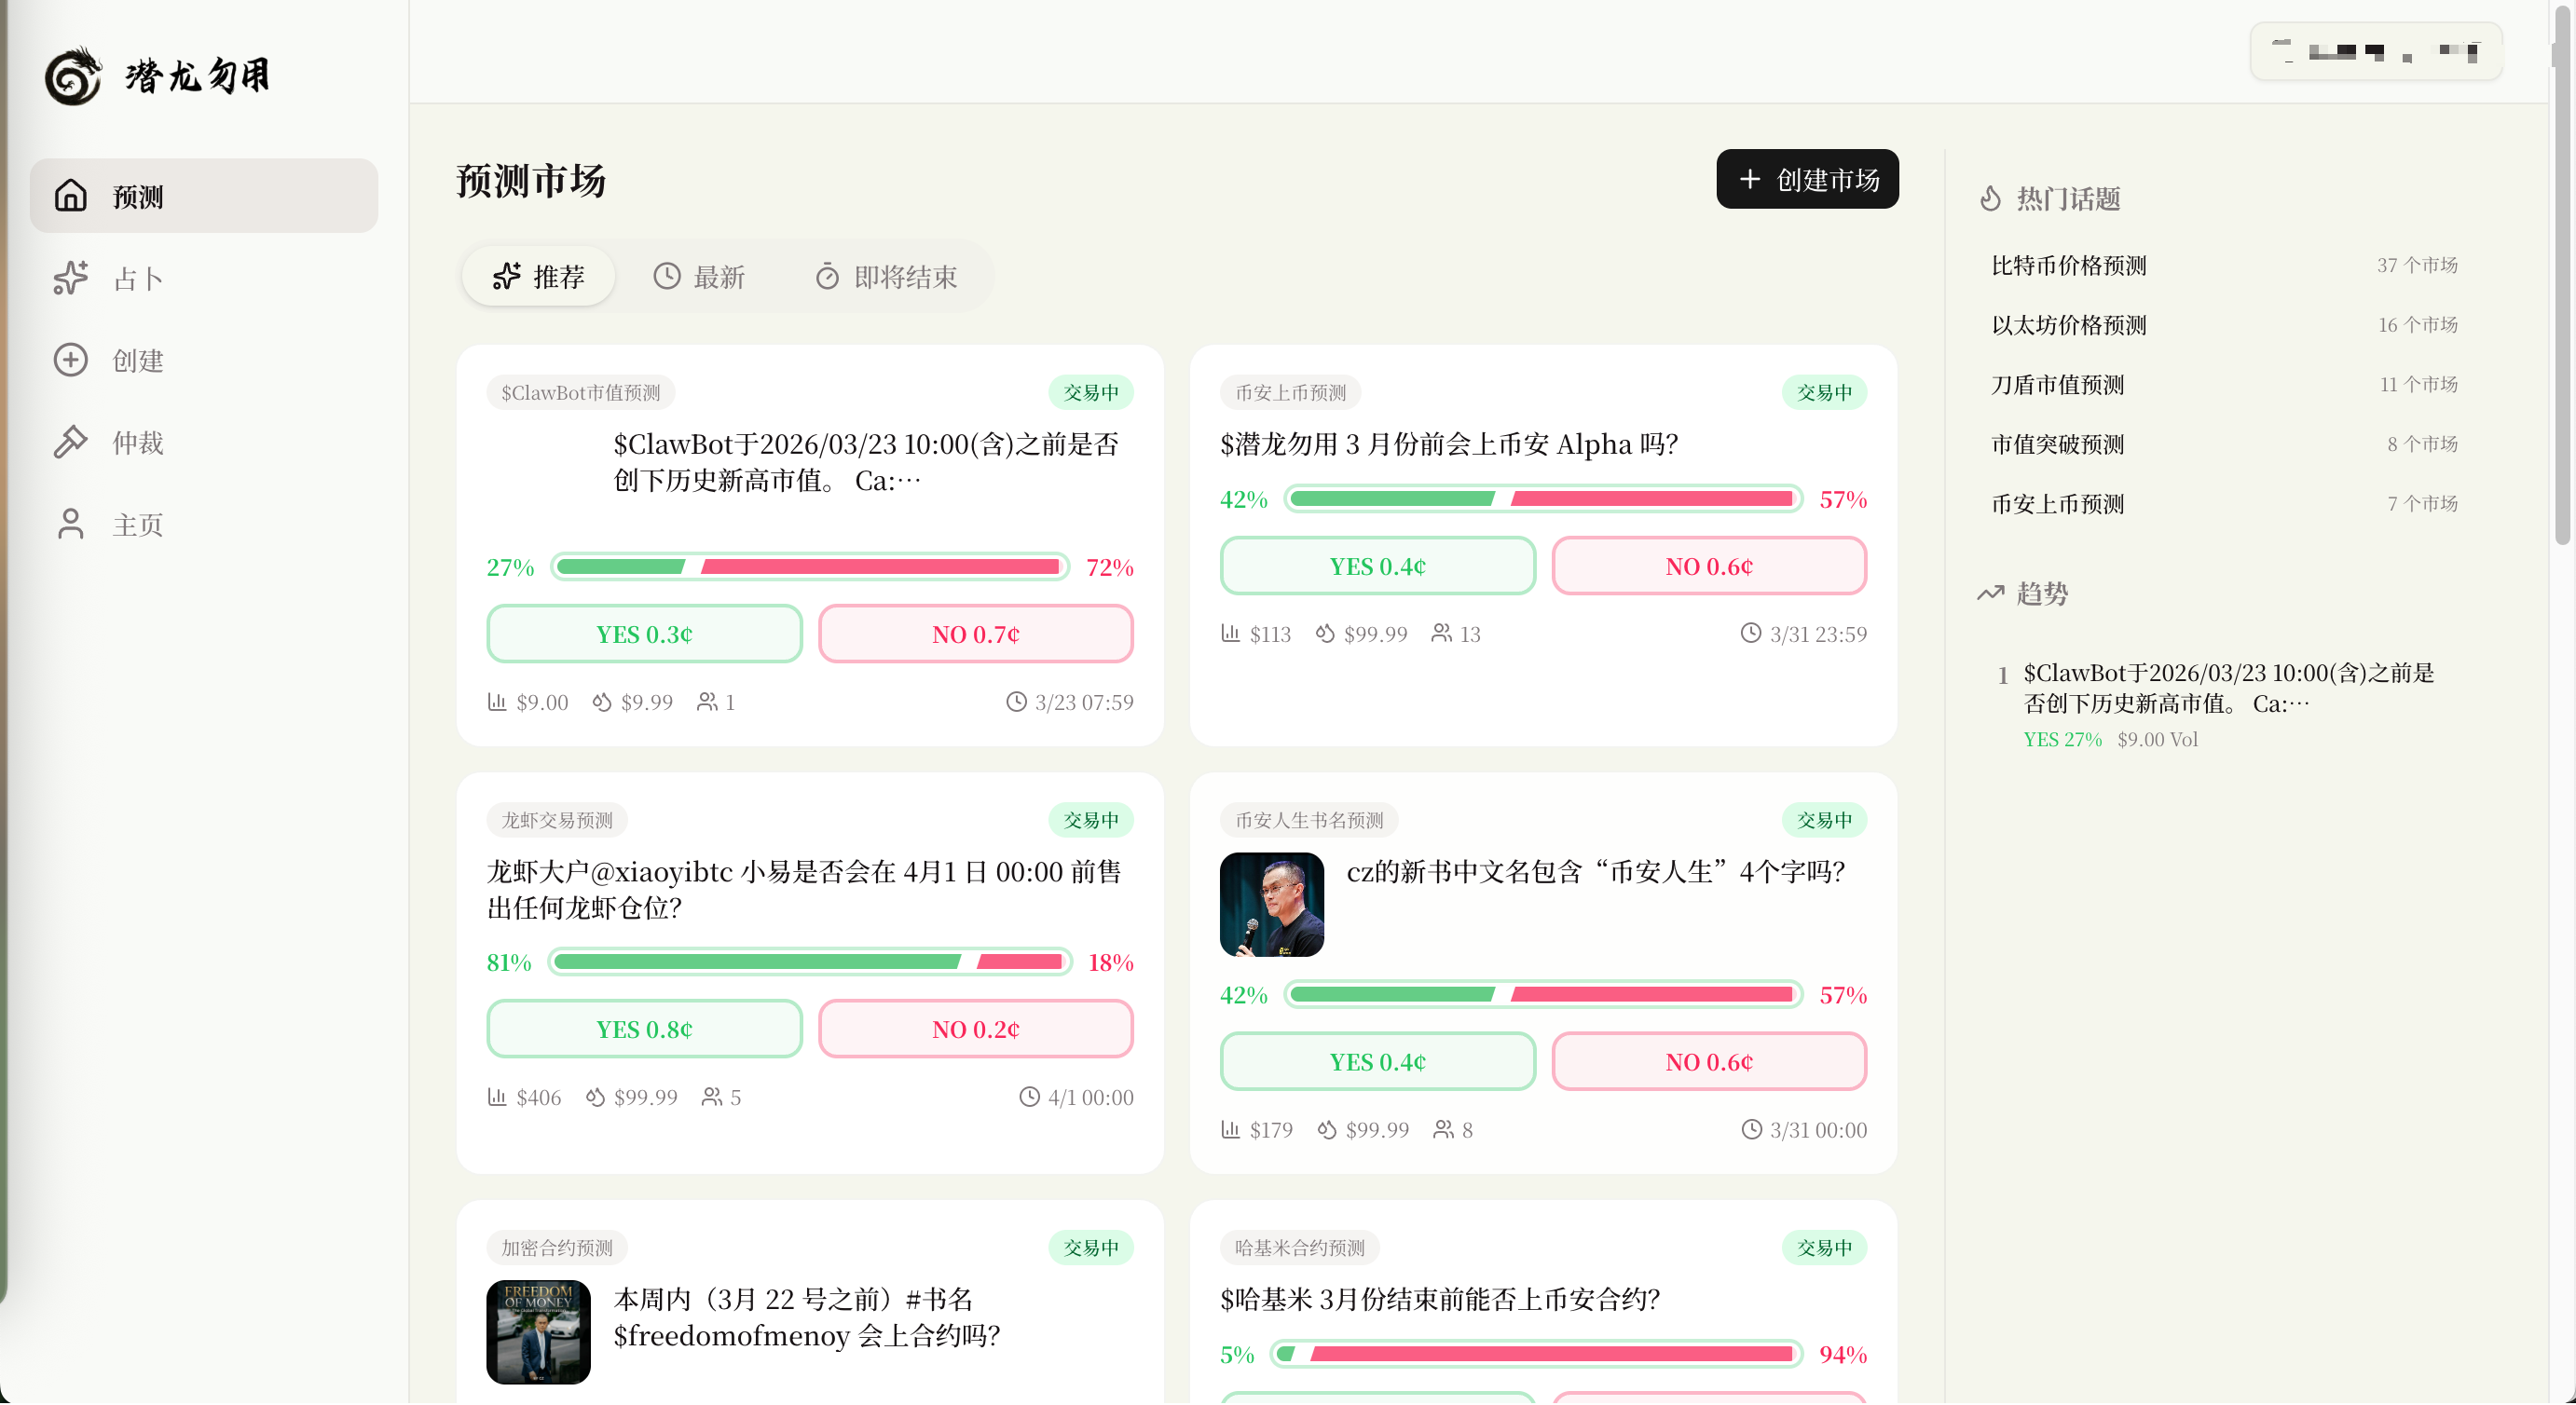This screenshot has height=1405, width=2576.
Task: Click the trend arrow icon beside 趋势
Action: (x=1990, y=593)
